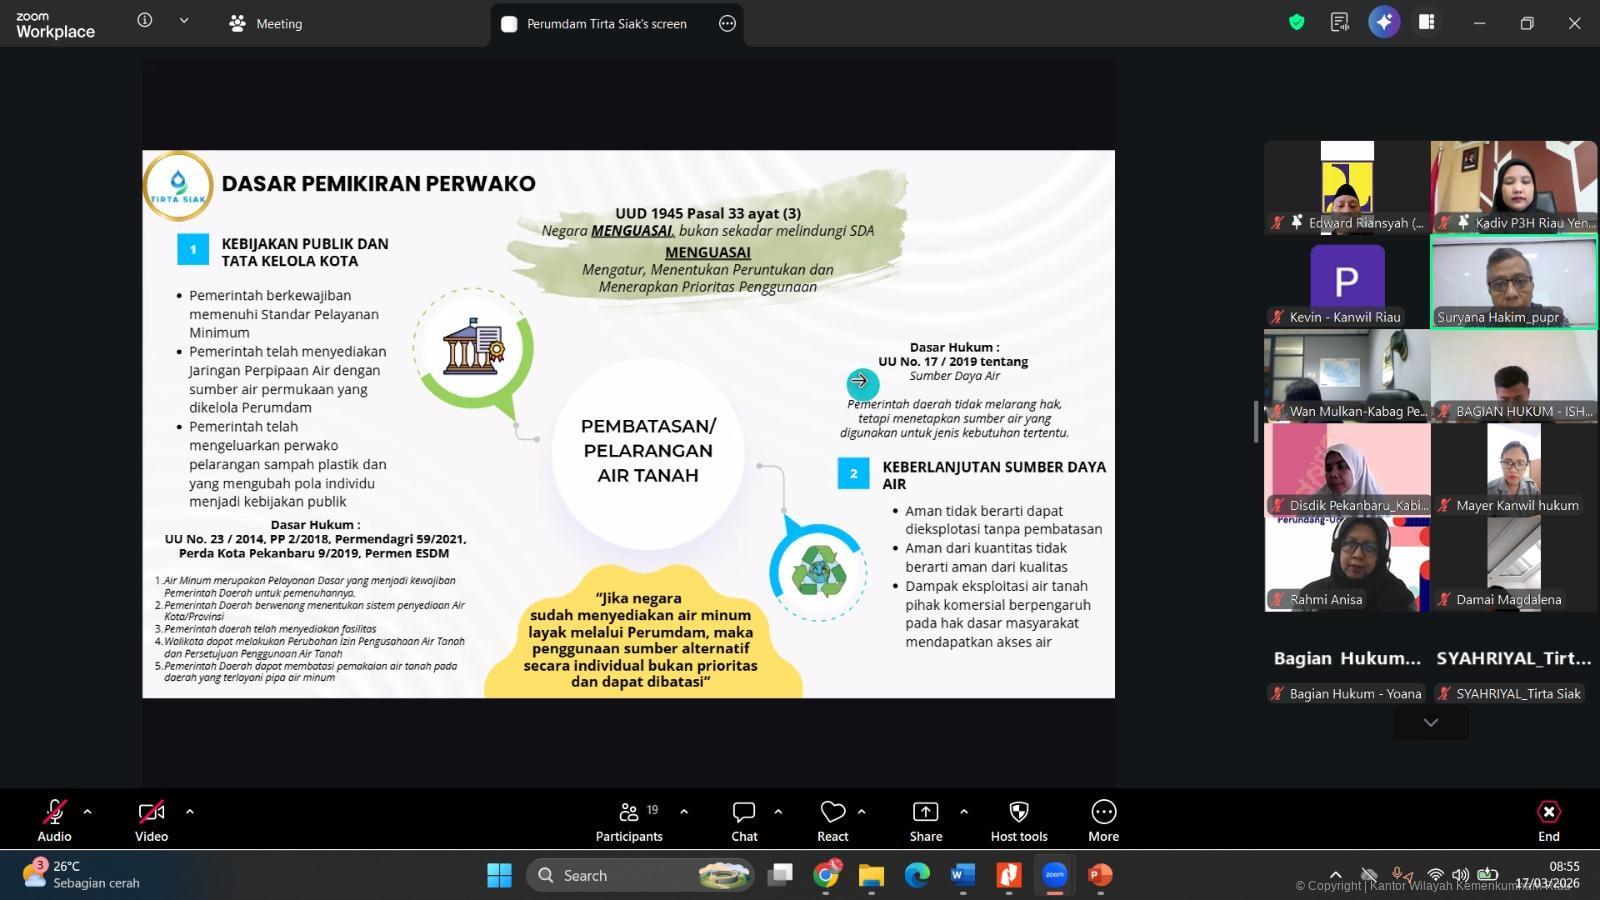Image resolution: width=1600 pixels, height=900 pixels.
Task: Click the Share screen icon
Action: coord(925,820)
